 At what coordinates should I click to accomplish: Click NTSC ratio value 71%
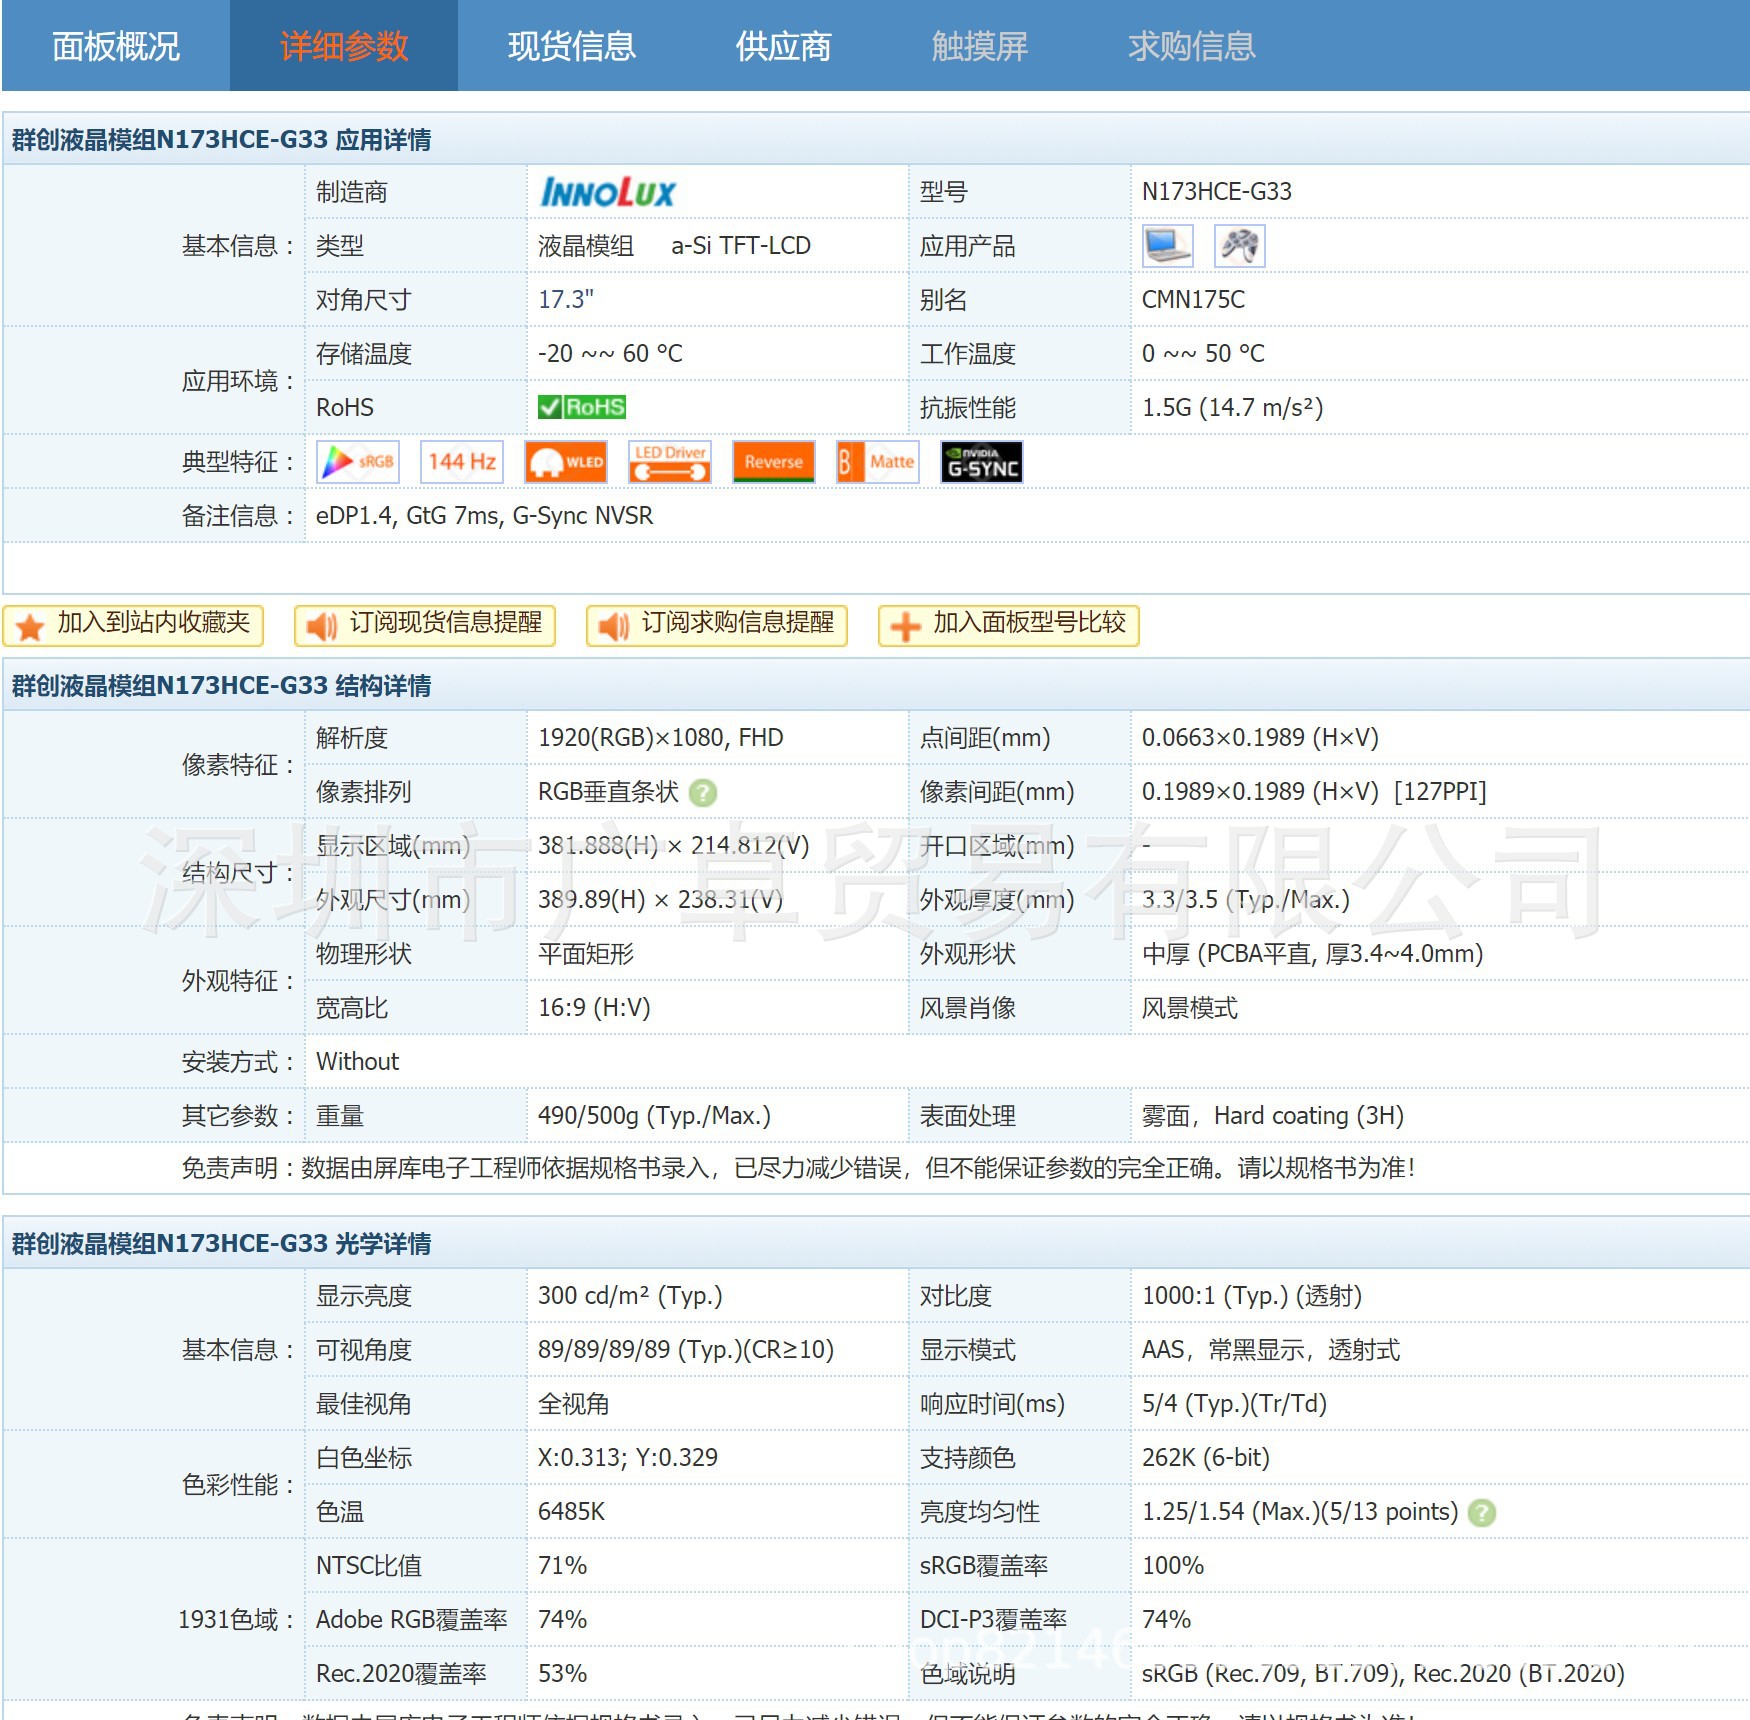[563, 1566]
